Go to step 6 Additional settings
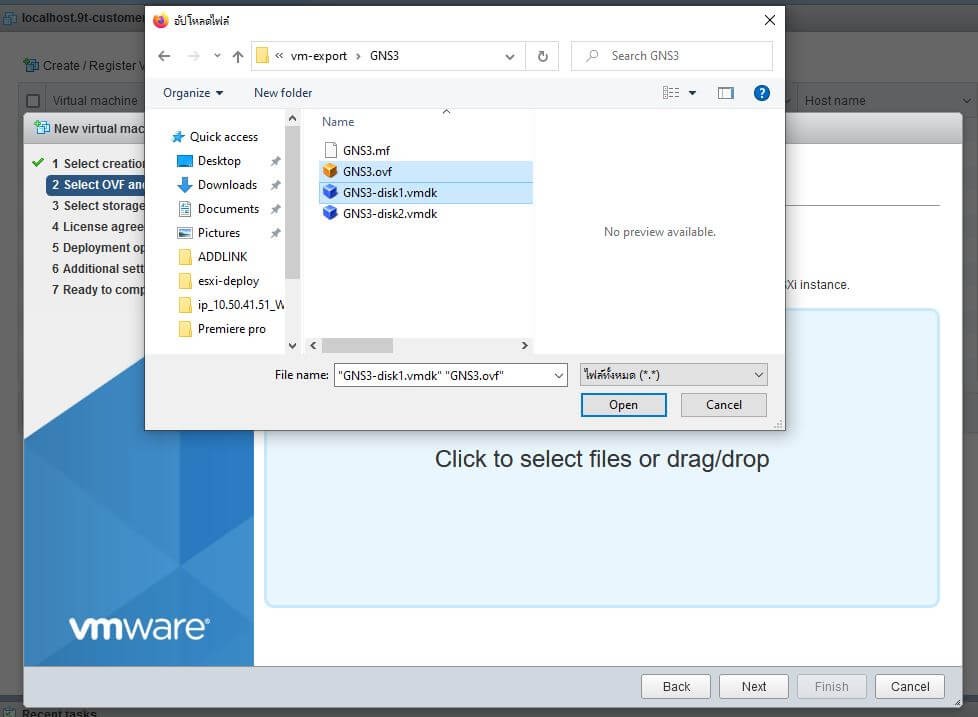 [x=97, y=269]
